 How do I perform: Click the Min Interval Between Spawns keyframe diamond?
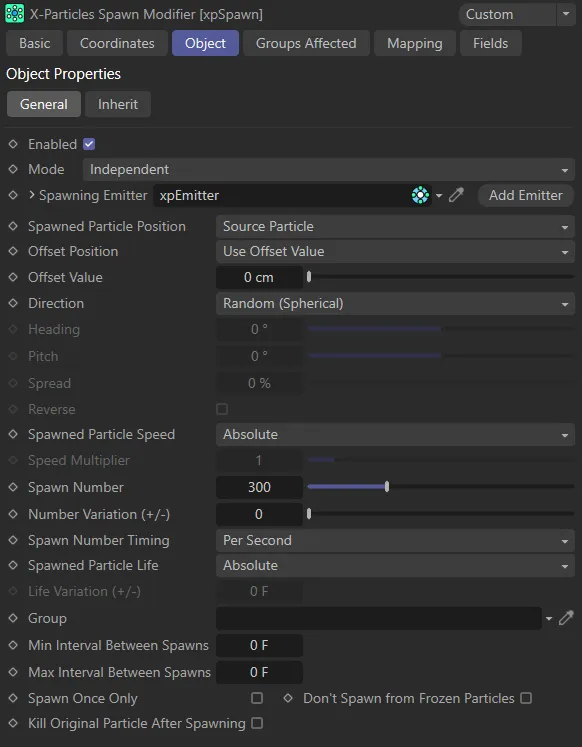pyautogui.click(x=13, y=645)
